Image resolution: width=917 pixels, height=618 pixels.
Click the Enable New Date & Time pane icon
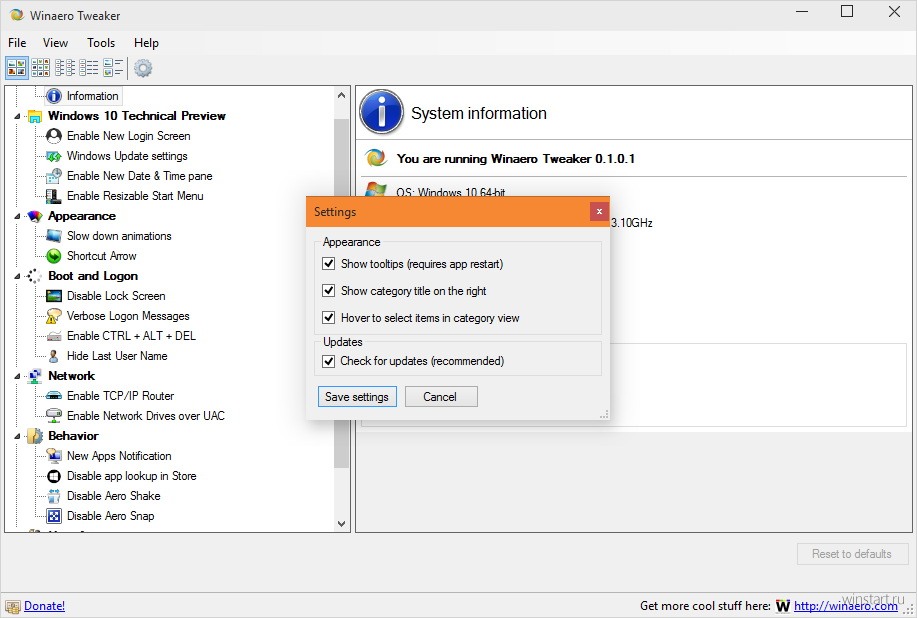(x=54, y=176)
